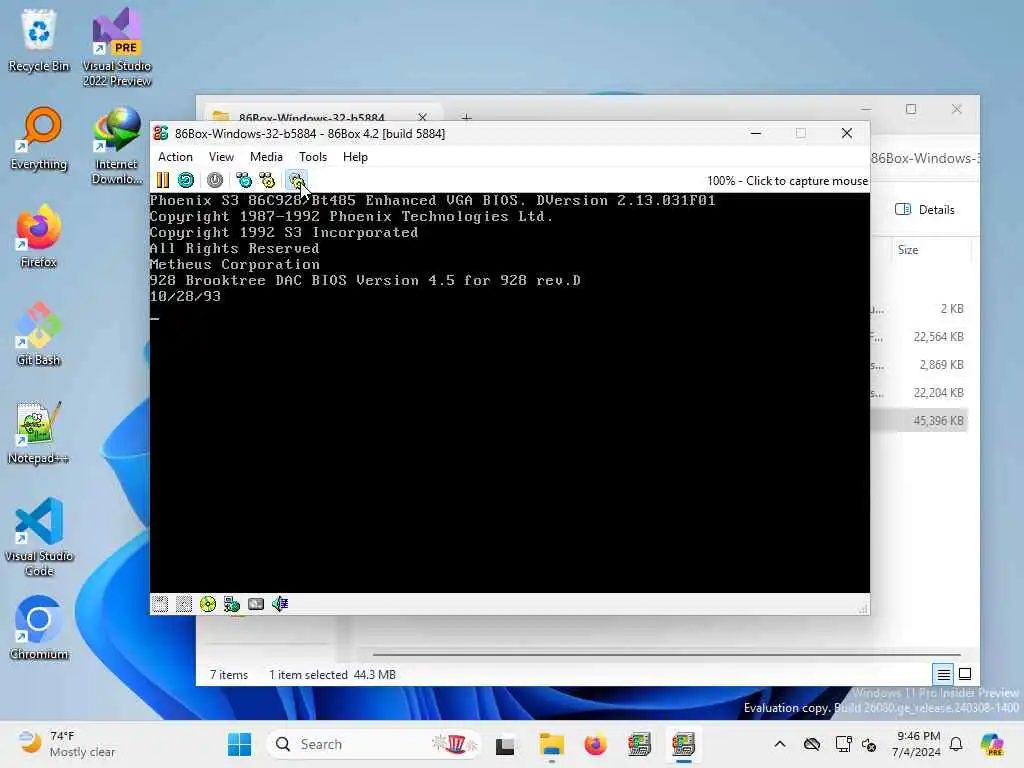Open File Explorer from taskbar

click(552, 744)
